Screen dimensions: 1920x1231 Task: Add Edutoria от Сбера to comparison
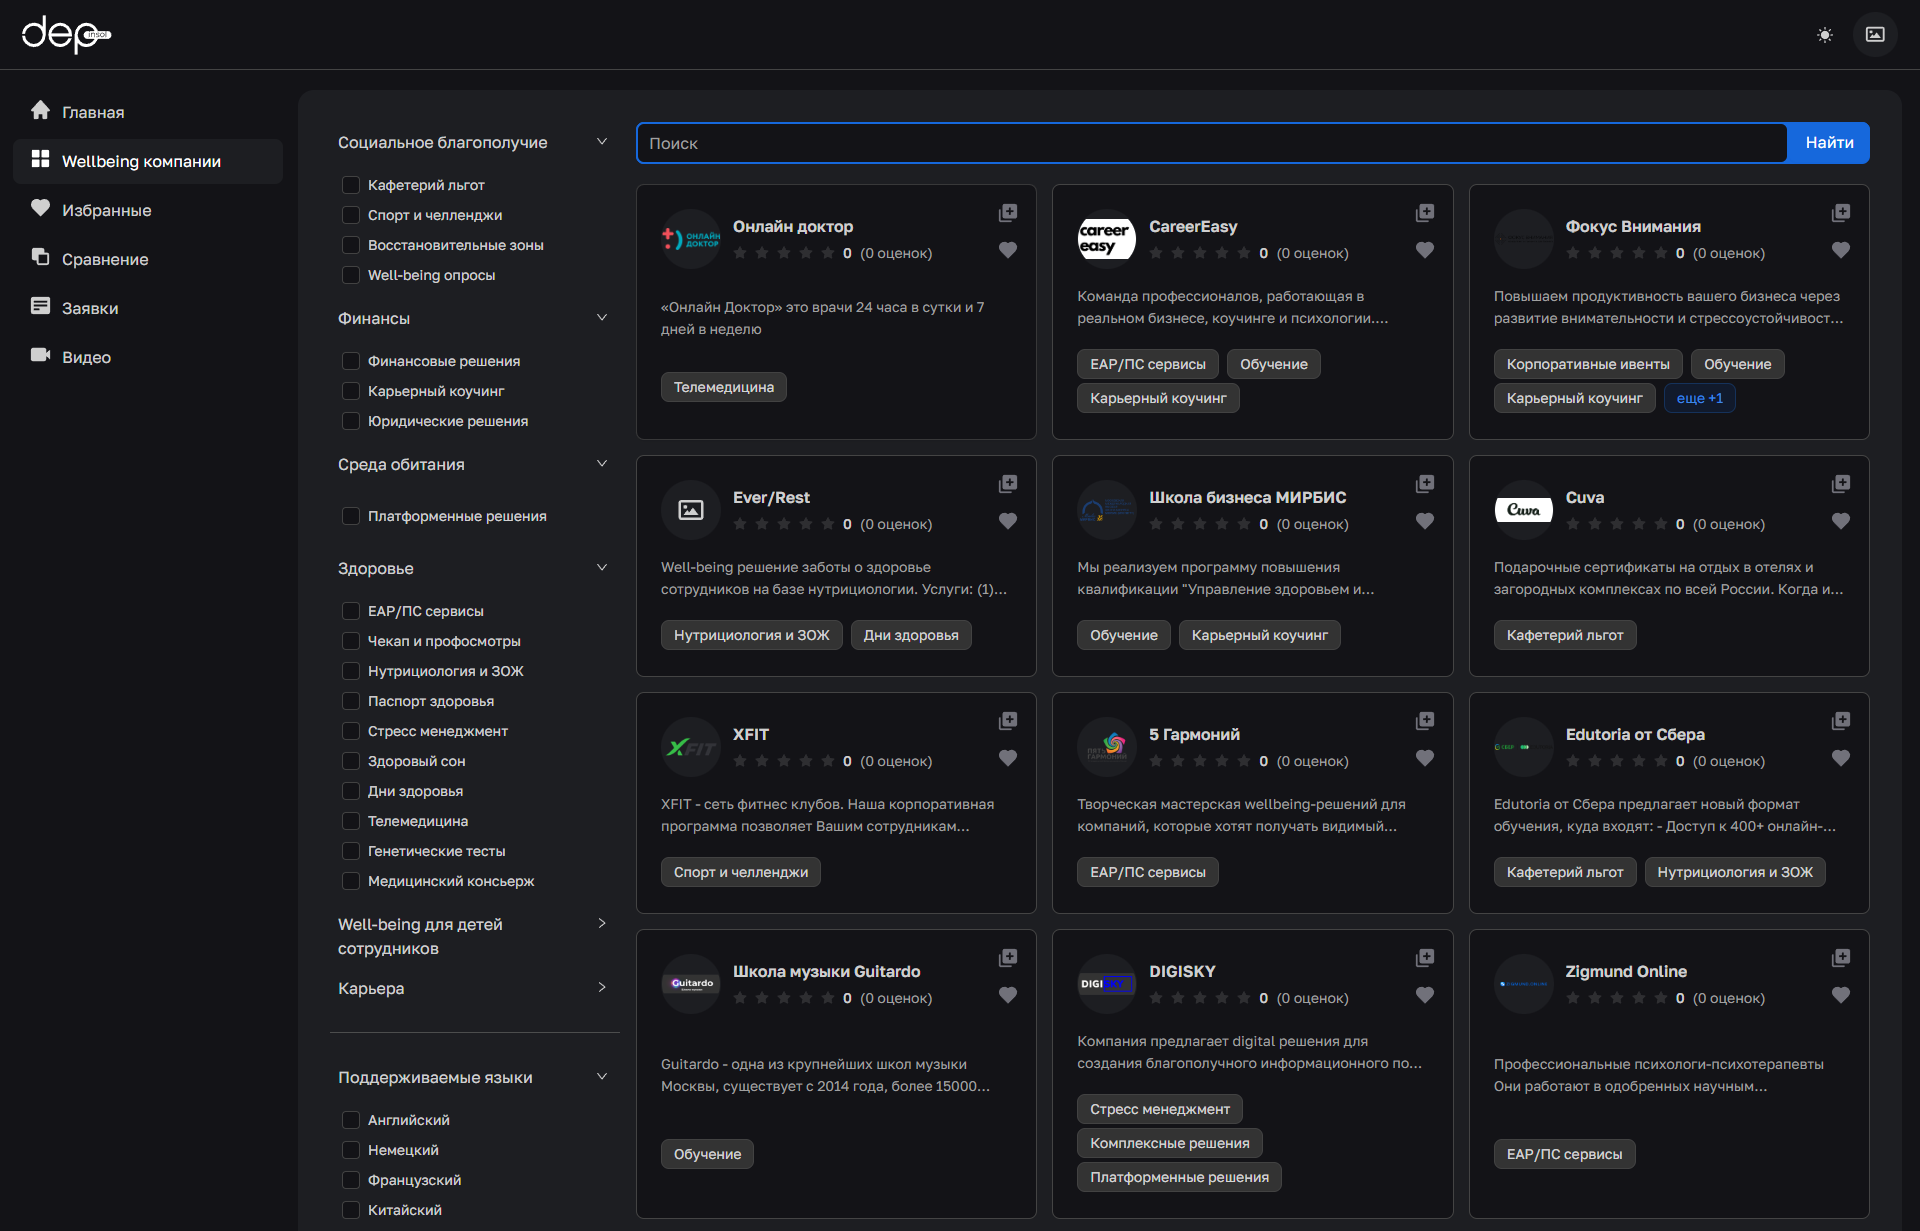(x=1841, y=721)
